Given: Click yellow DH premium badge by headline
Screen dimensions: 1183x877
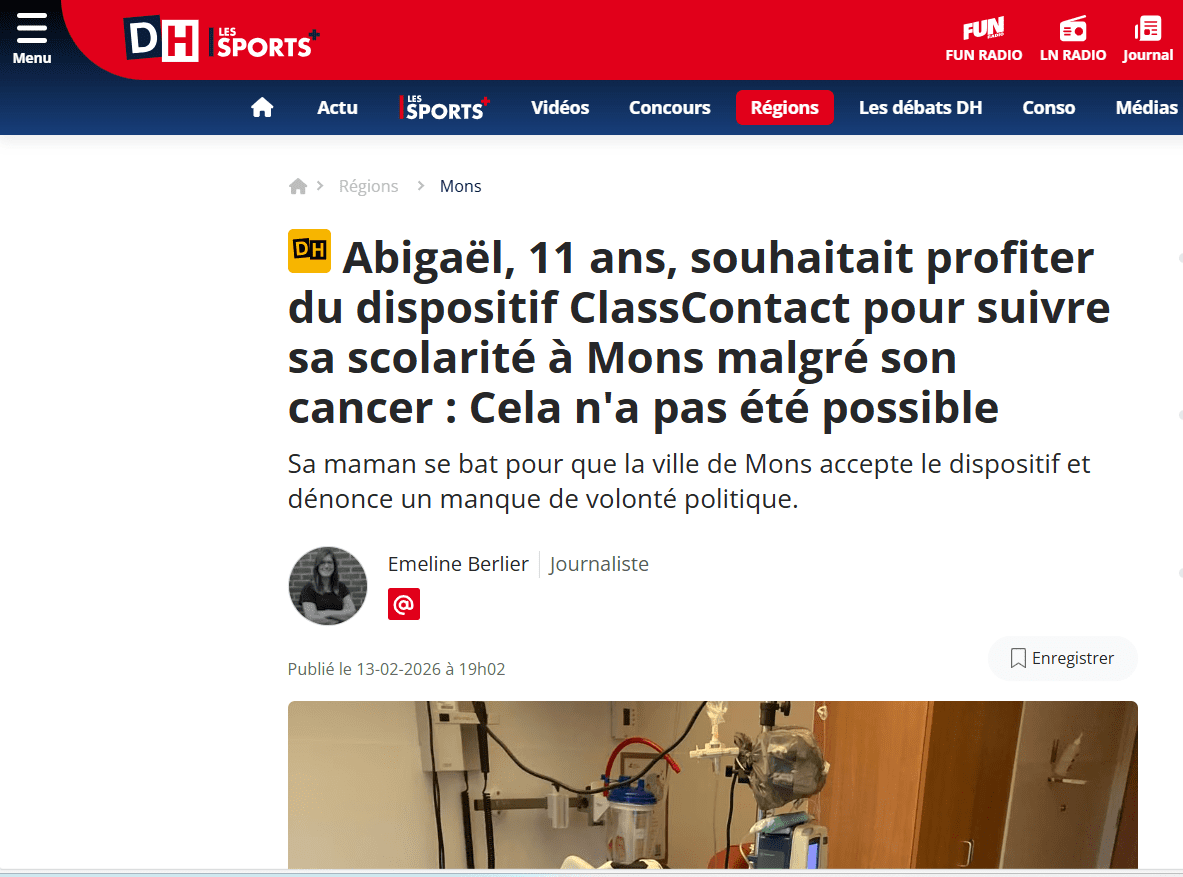Looking at the screenshot, I should point(309,251).
